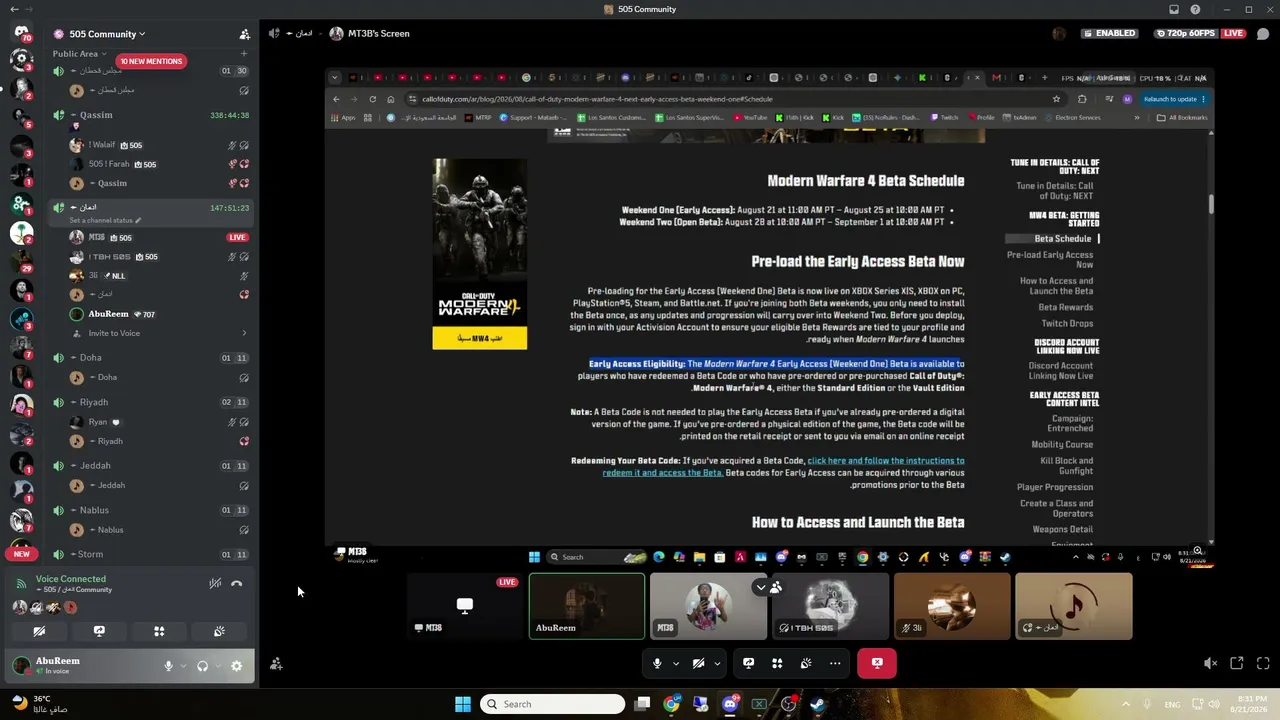This screenshot has width=1280, height=720.
Task: Join the Doha voice channel
Action: (x=152, y=357)
